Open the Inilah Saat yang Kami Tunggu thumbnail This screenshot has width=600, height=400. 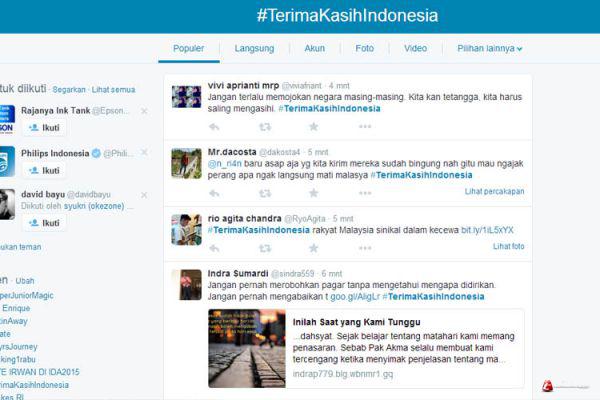[247, 348]
